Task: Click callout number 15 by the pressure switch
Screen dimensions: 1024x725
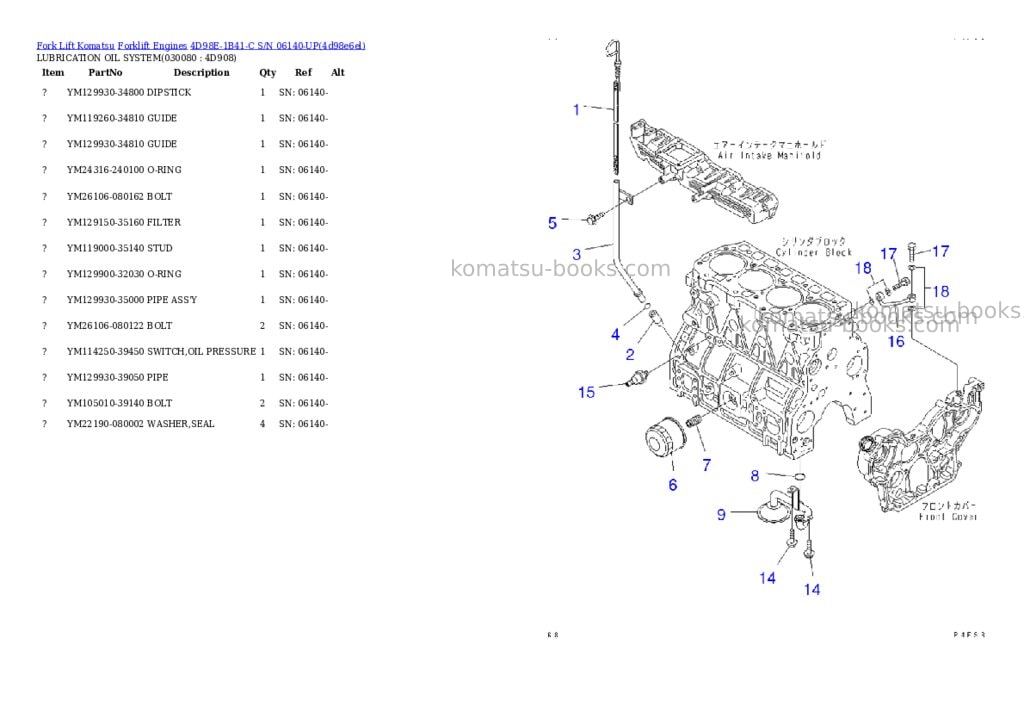Action: [586, 393]
